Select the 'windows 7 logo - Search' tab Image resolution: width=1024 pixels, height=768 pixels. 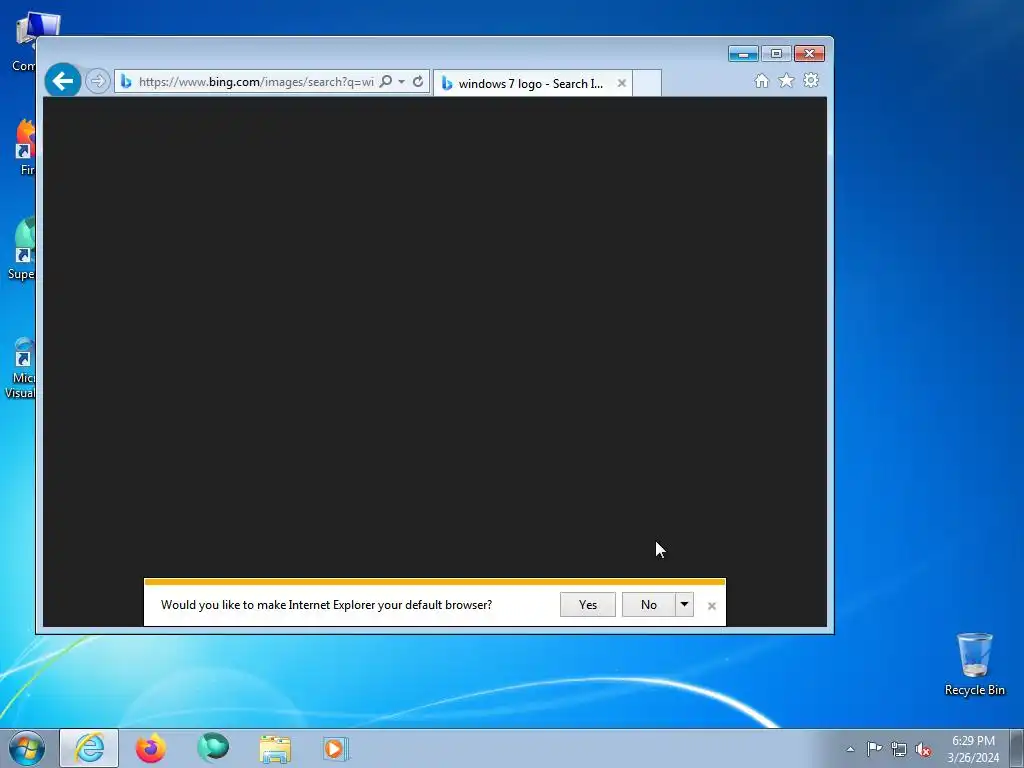[x=532, y=84]
